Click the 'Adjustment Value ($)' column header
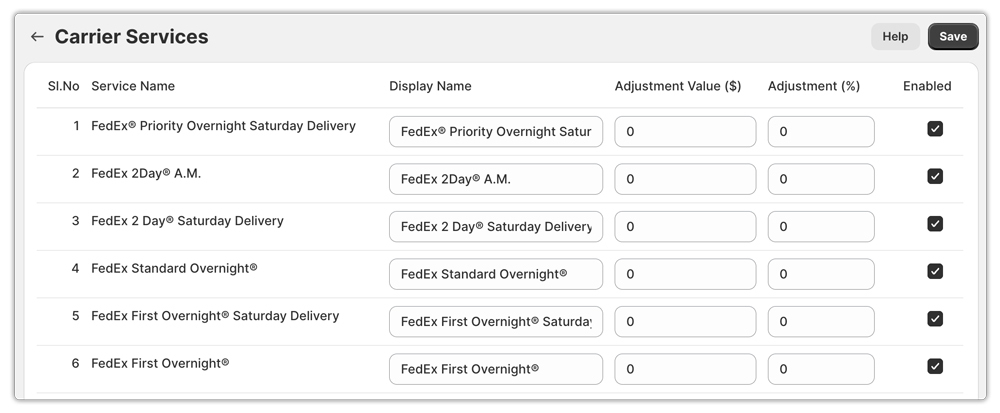Image resolution: width=1000 pixels, height=413 pixels. coord(678,86)
